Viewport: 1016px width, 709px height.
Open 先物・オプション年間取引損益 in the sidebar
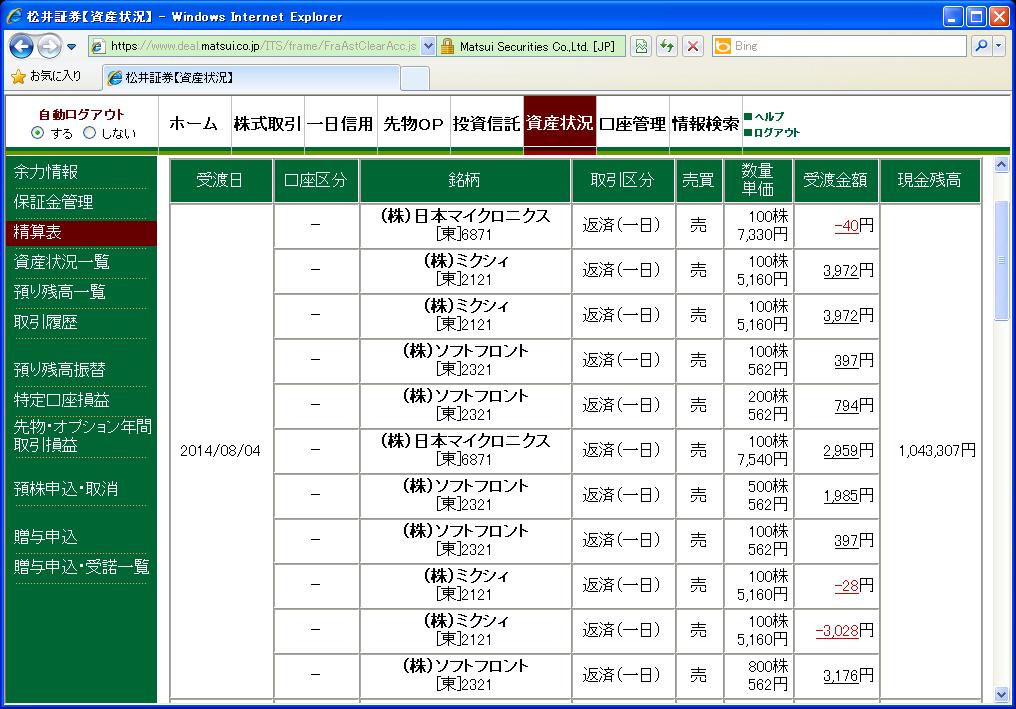pyautogui.click(x=82, y=436)
